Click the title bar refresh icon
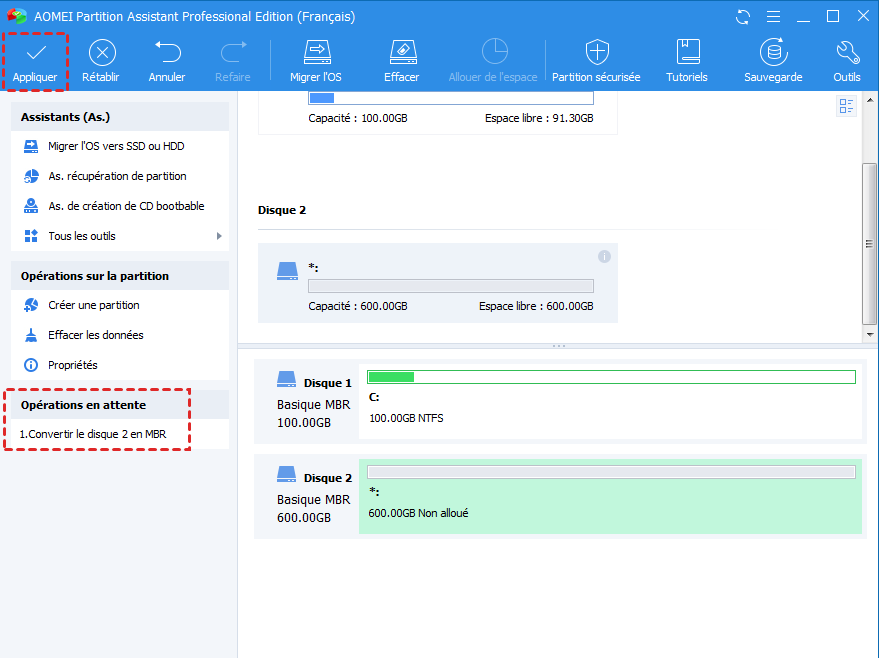Image resolution: width=879 pixels, height=658 pixels. point(742,17)
